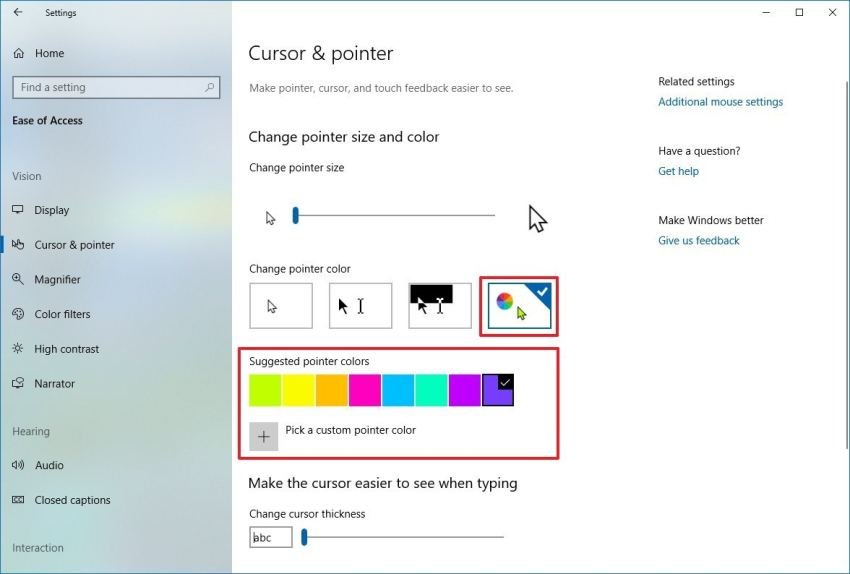Viewport: 850px width, 574px height.
Task: Select Color filters in the sidebar
Action: point(62,314)
